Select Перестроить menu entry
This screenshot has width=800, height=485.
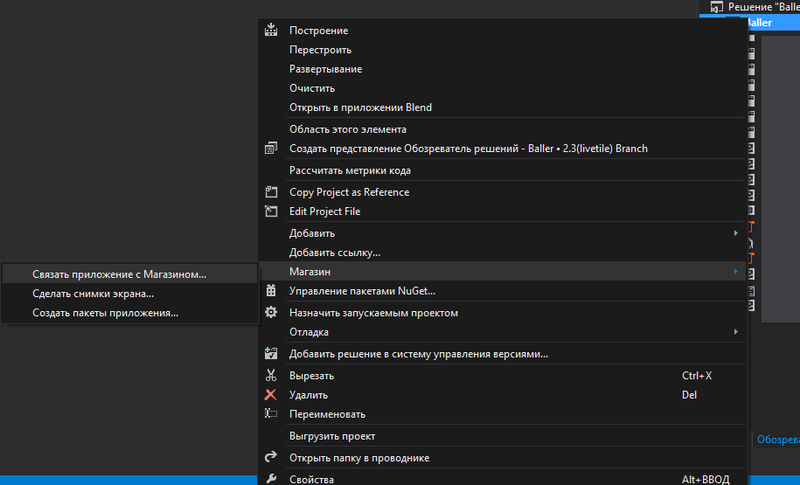point(503,50)
